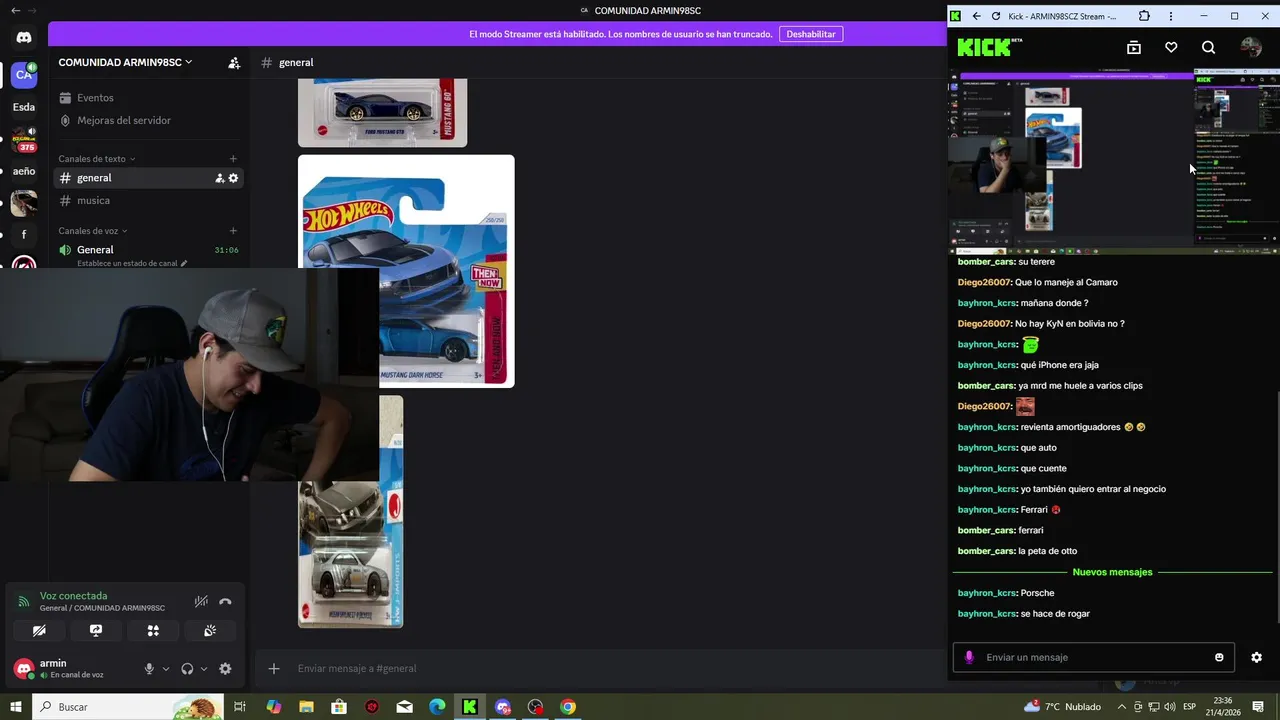Click bayhron_kcrs username on Porsche message
1280x720 pixels.
[x=987, y=593]
